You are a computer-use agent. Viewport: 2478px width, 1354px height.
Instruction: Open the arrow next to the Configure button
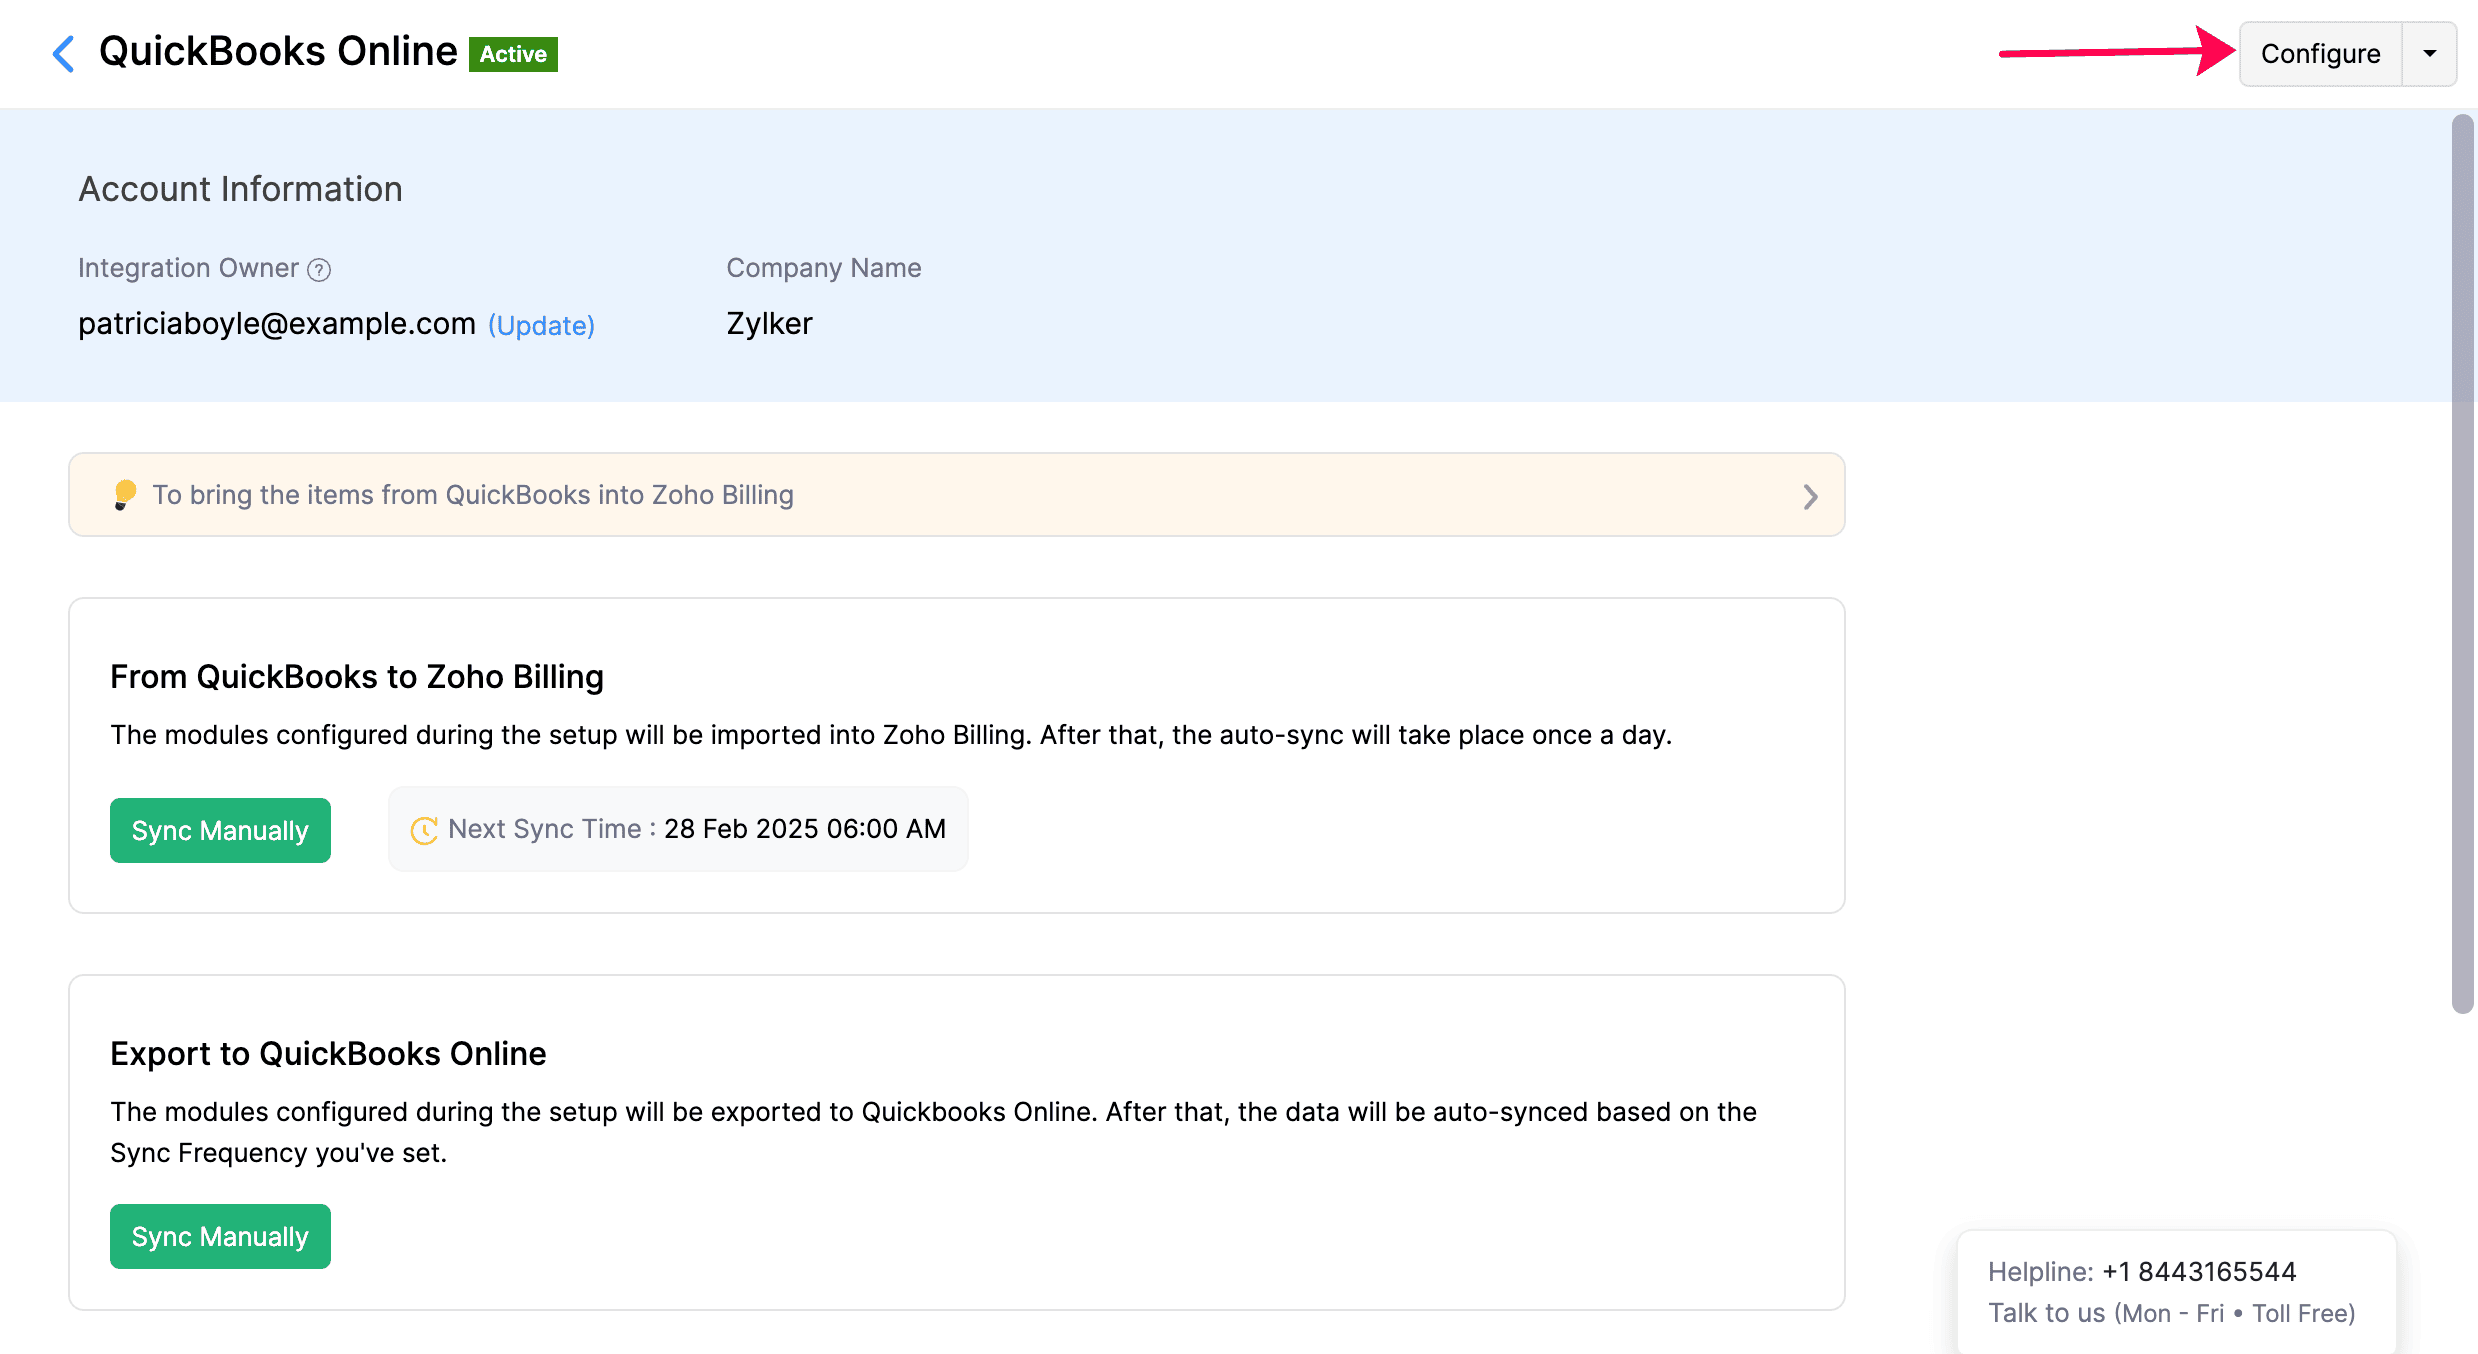2429,53
